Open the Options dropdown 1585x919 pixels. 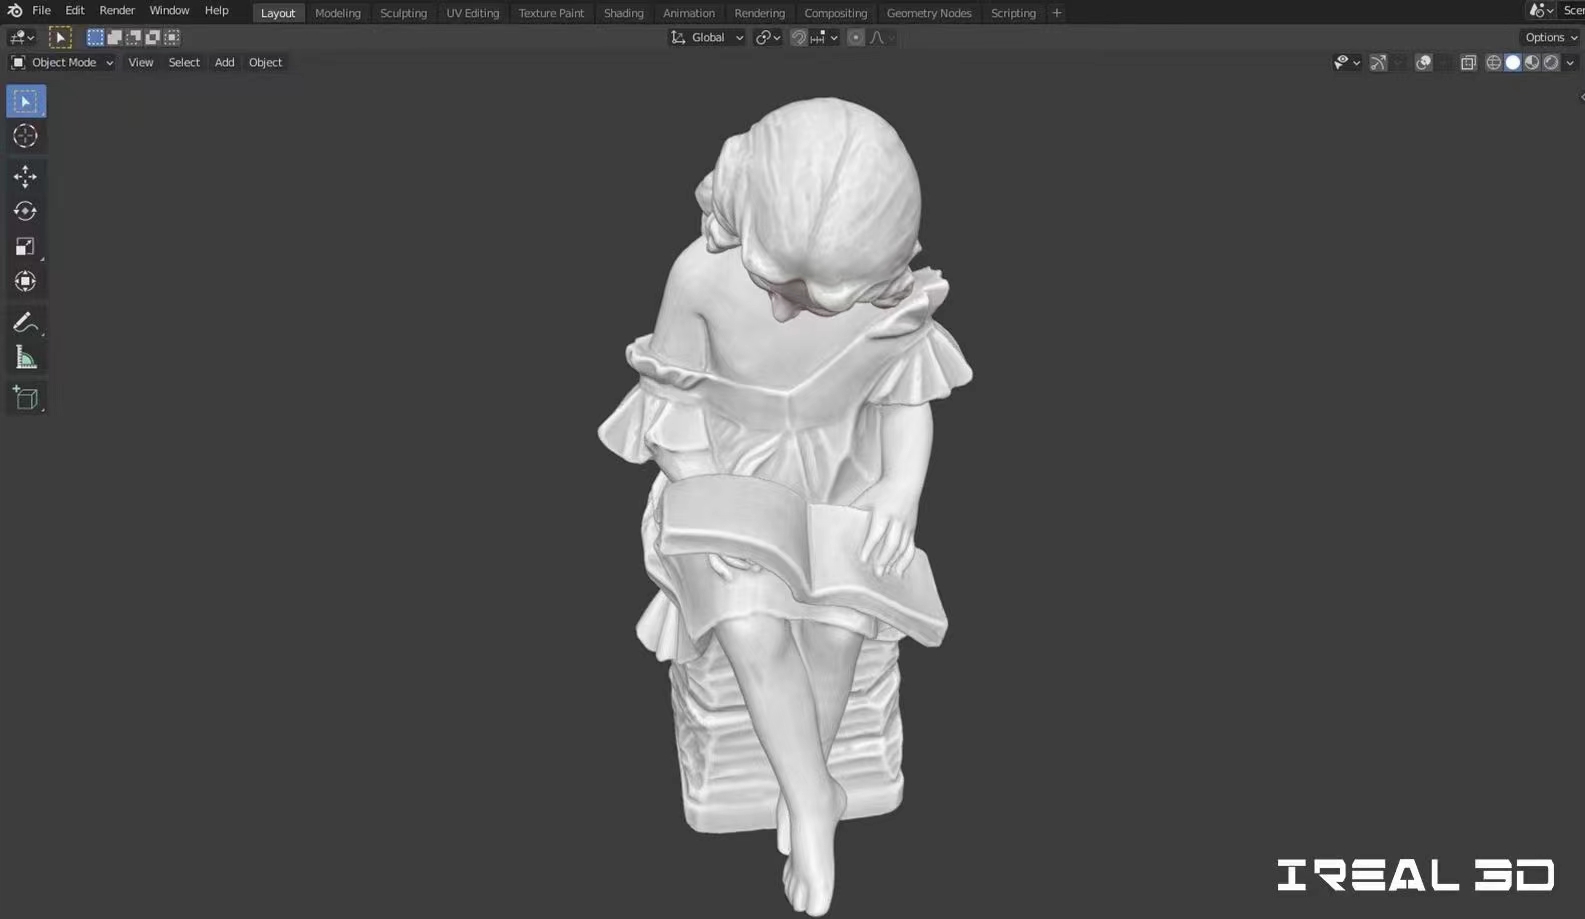(1551, 37)
